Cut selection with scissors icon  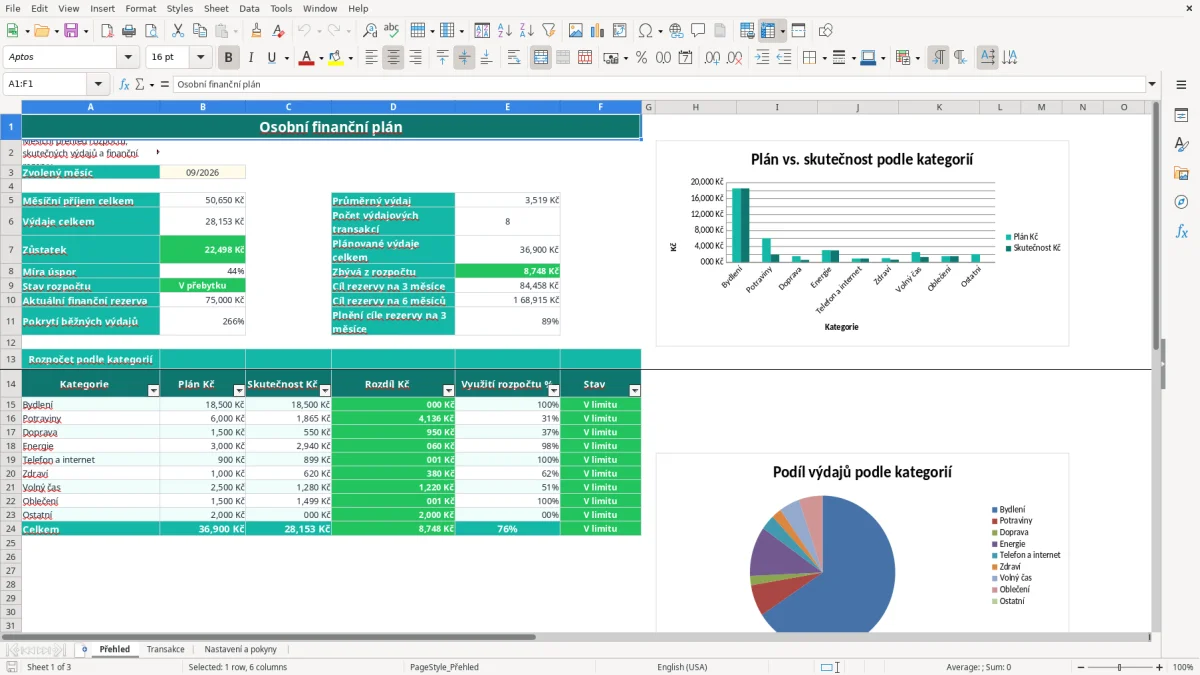coord(178,31)
